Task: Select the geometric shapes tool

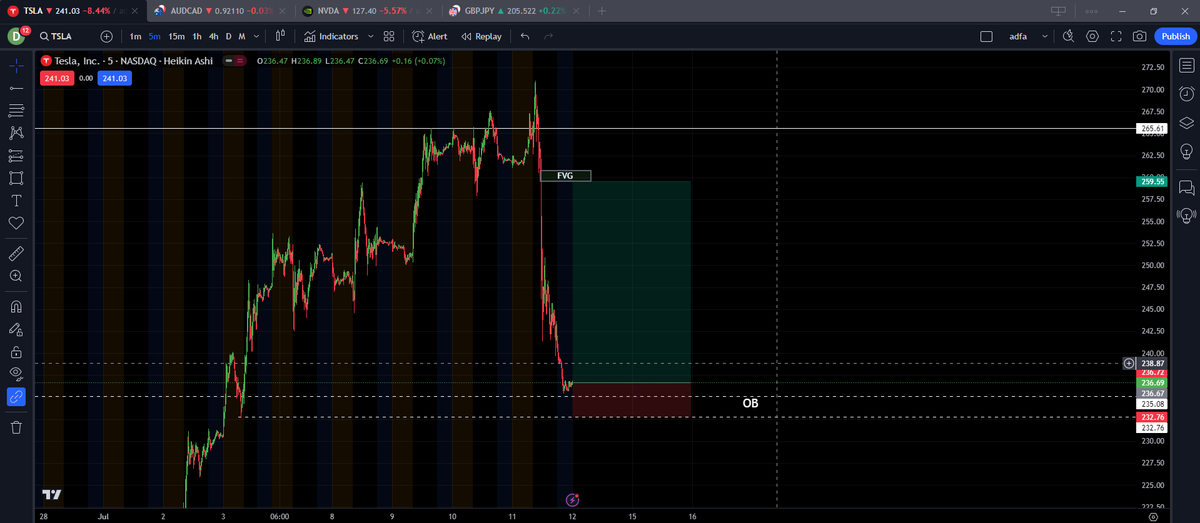Action: coord(16,178)
